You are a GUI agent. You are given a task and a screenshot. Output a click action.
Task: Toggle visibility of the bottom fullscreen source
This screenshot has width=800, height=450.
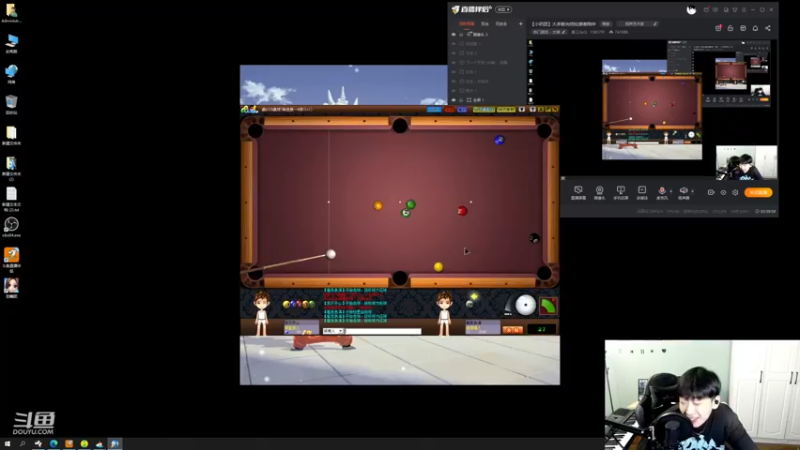454,100
